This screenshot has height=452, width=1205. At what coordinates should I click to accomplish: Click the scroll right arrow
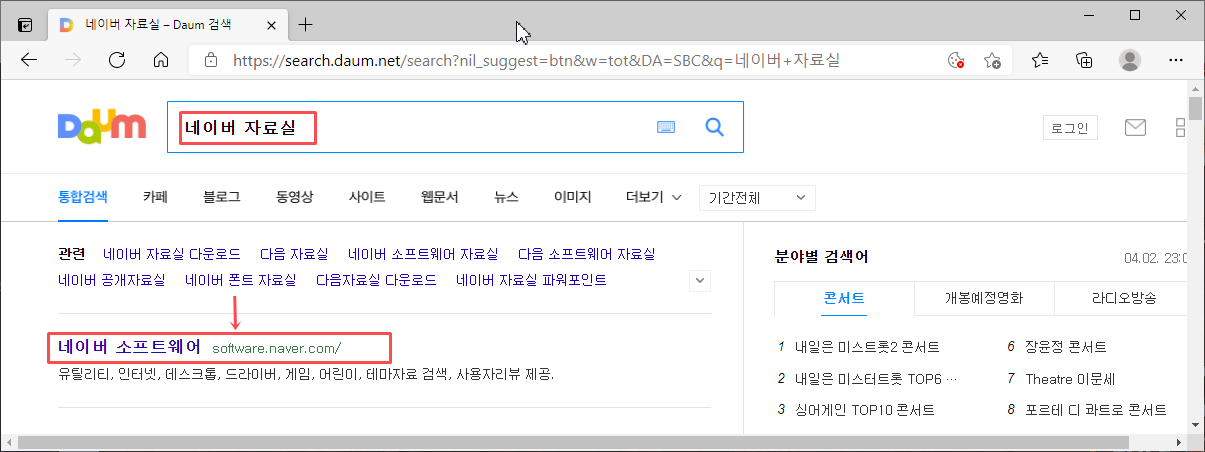pos(1178,442)
